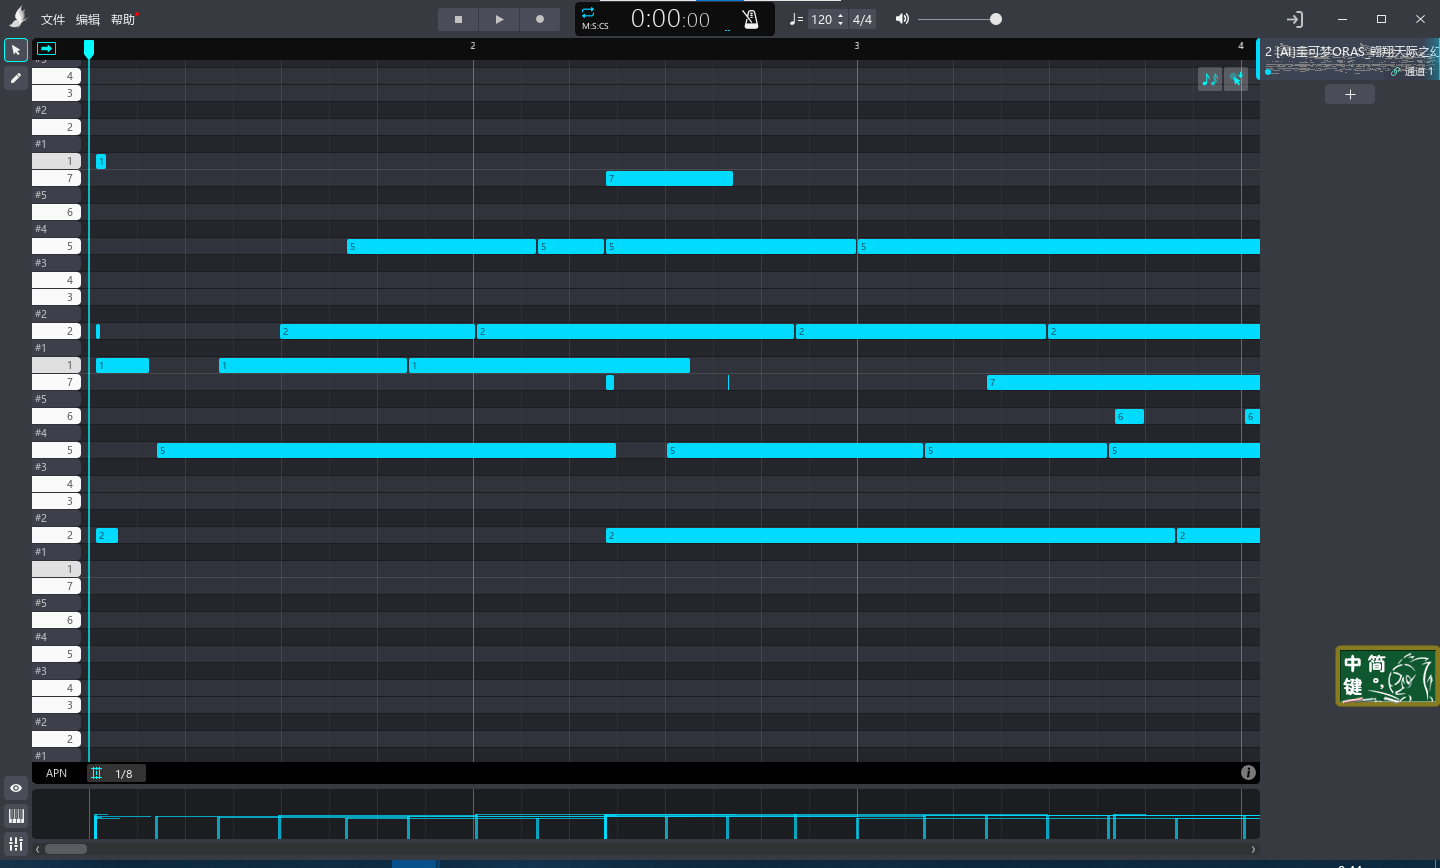Open the 编辑 menu

tap(88, 20)
